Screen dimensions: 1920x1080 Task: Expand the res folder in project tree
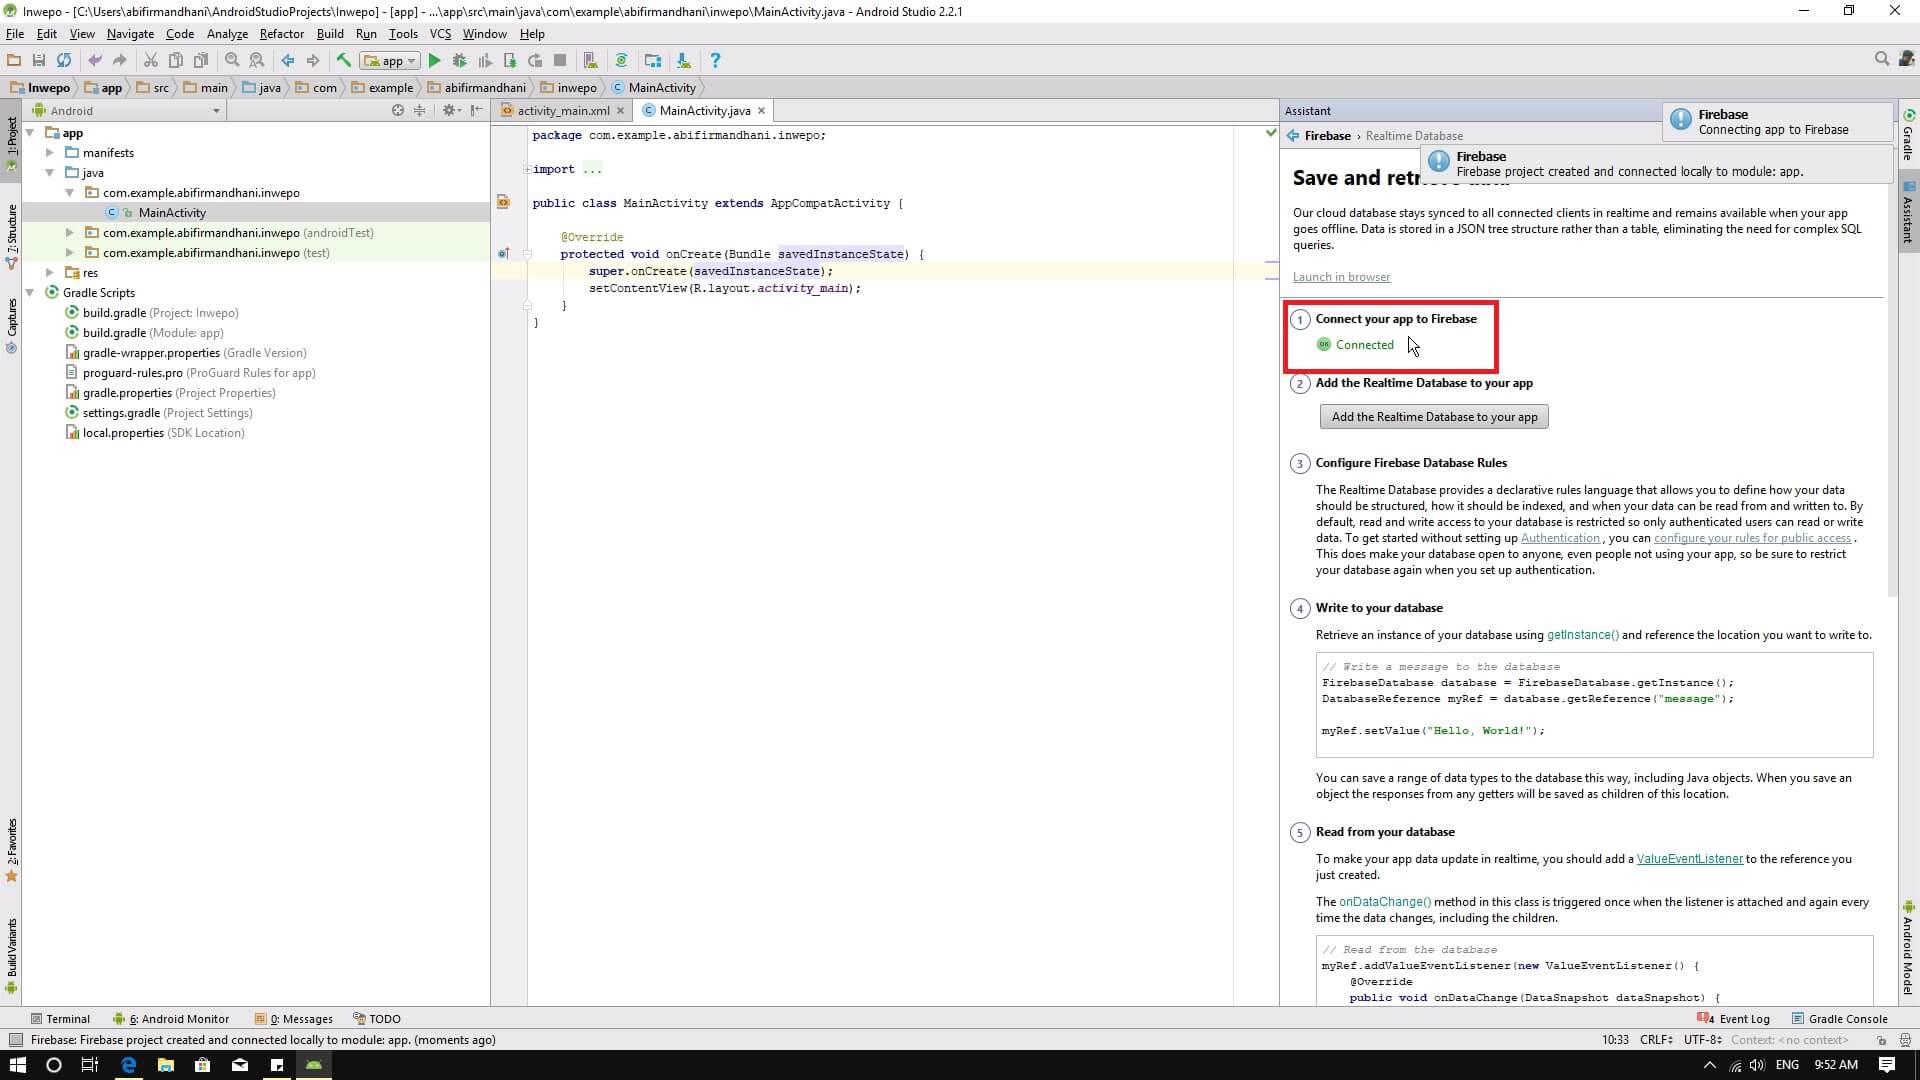coord(50,273)
